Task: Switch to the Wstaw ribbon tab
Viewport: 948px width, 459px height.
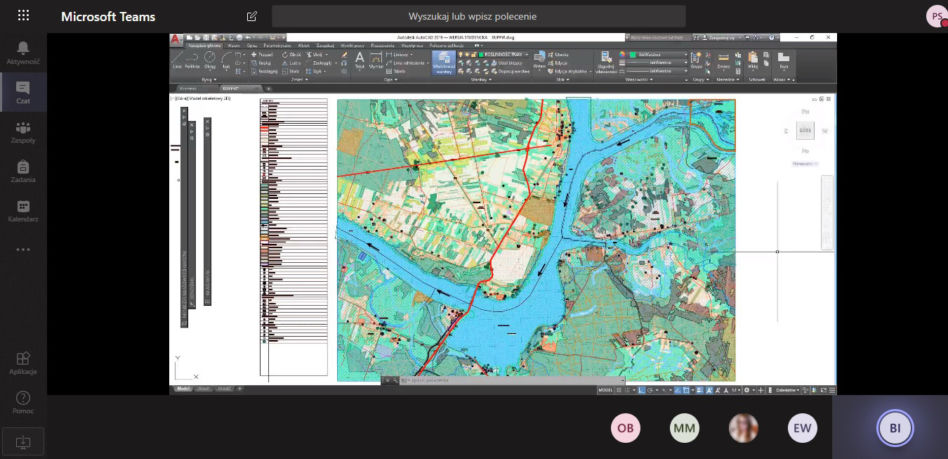Action: (x=234, y=45)
